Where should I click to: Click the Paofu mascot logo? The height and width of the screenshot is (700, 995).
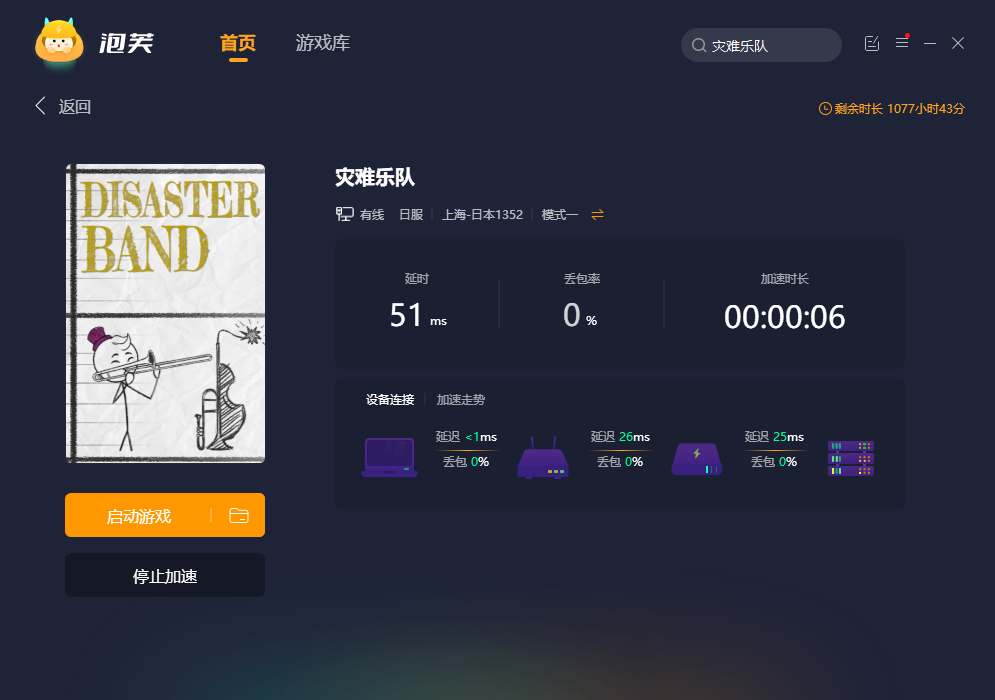coord(59,42)
